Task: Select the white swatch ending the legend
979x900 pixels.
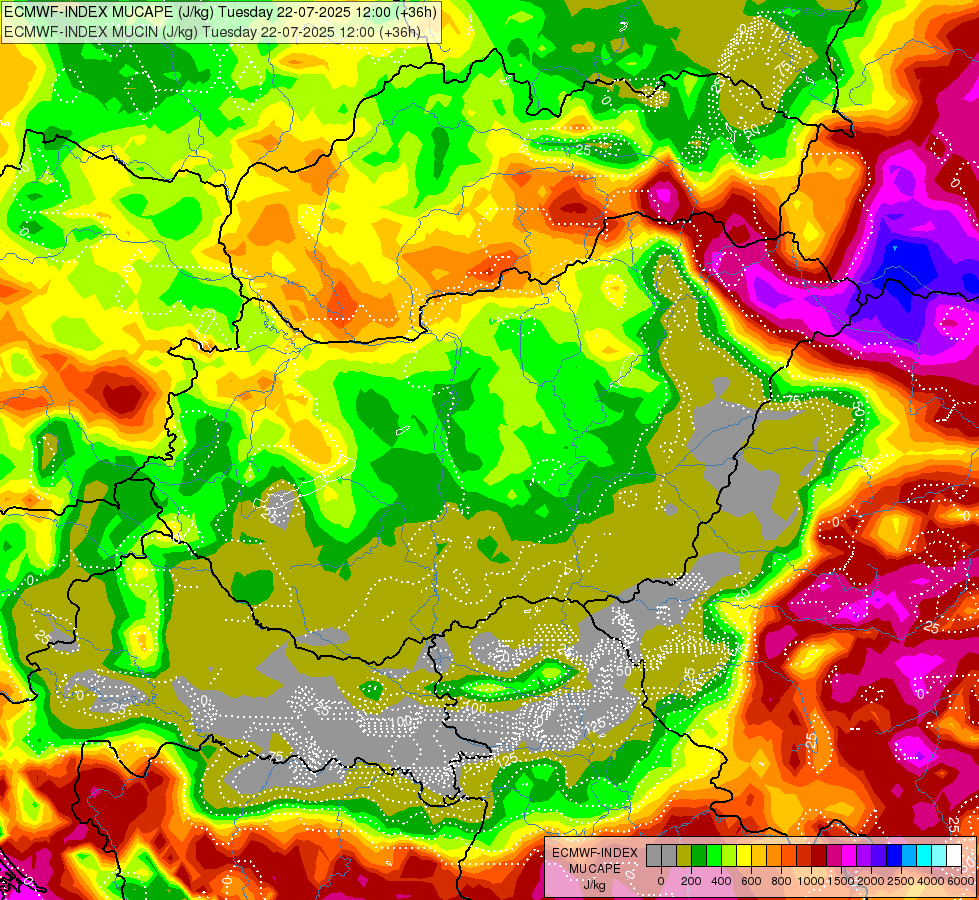Action: click(955, 856)
